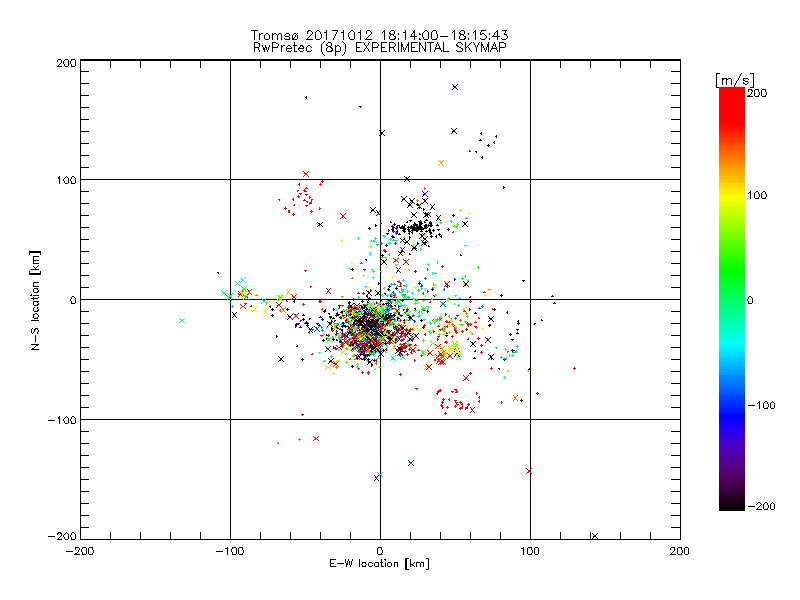Click the colorbar label '100'
This screenshot has width=800, height=600.
point(757,195)
